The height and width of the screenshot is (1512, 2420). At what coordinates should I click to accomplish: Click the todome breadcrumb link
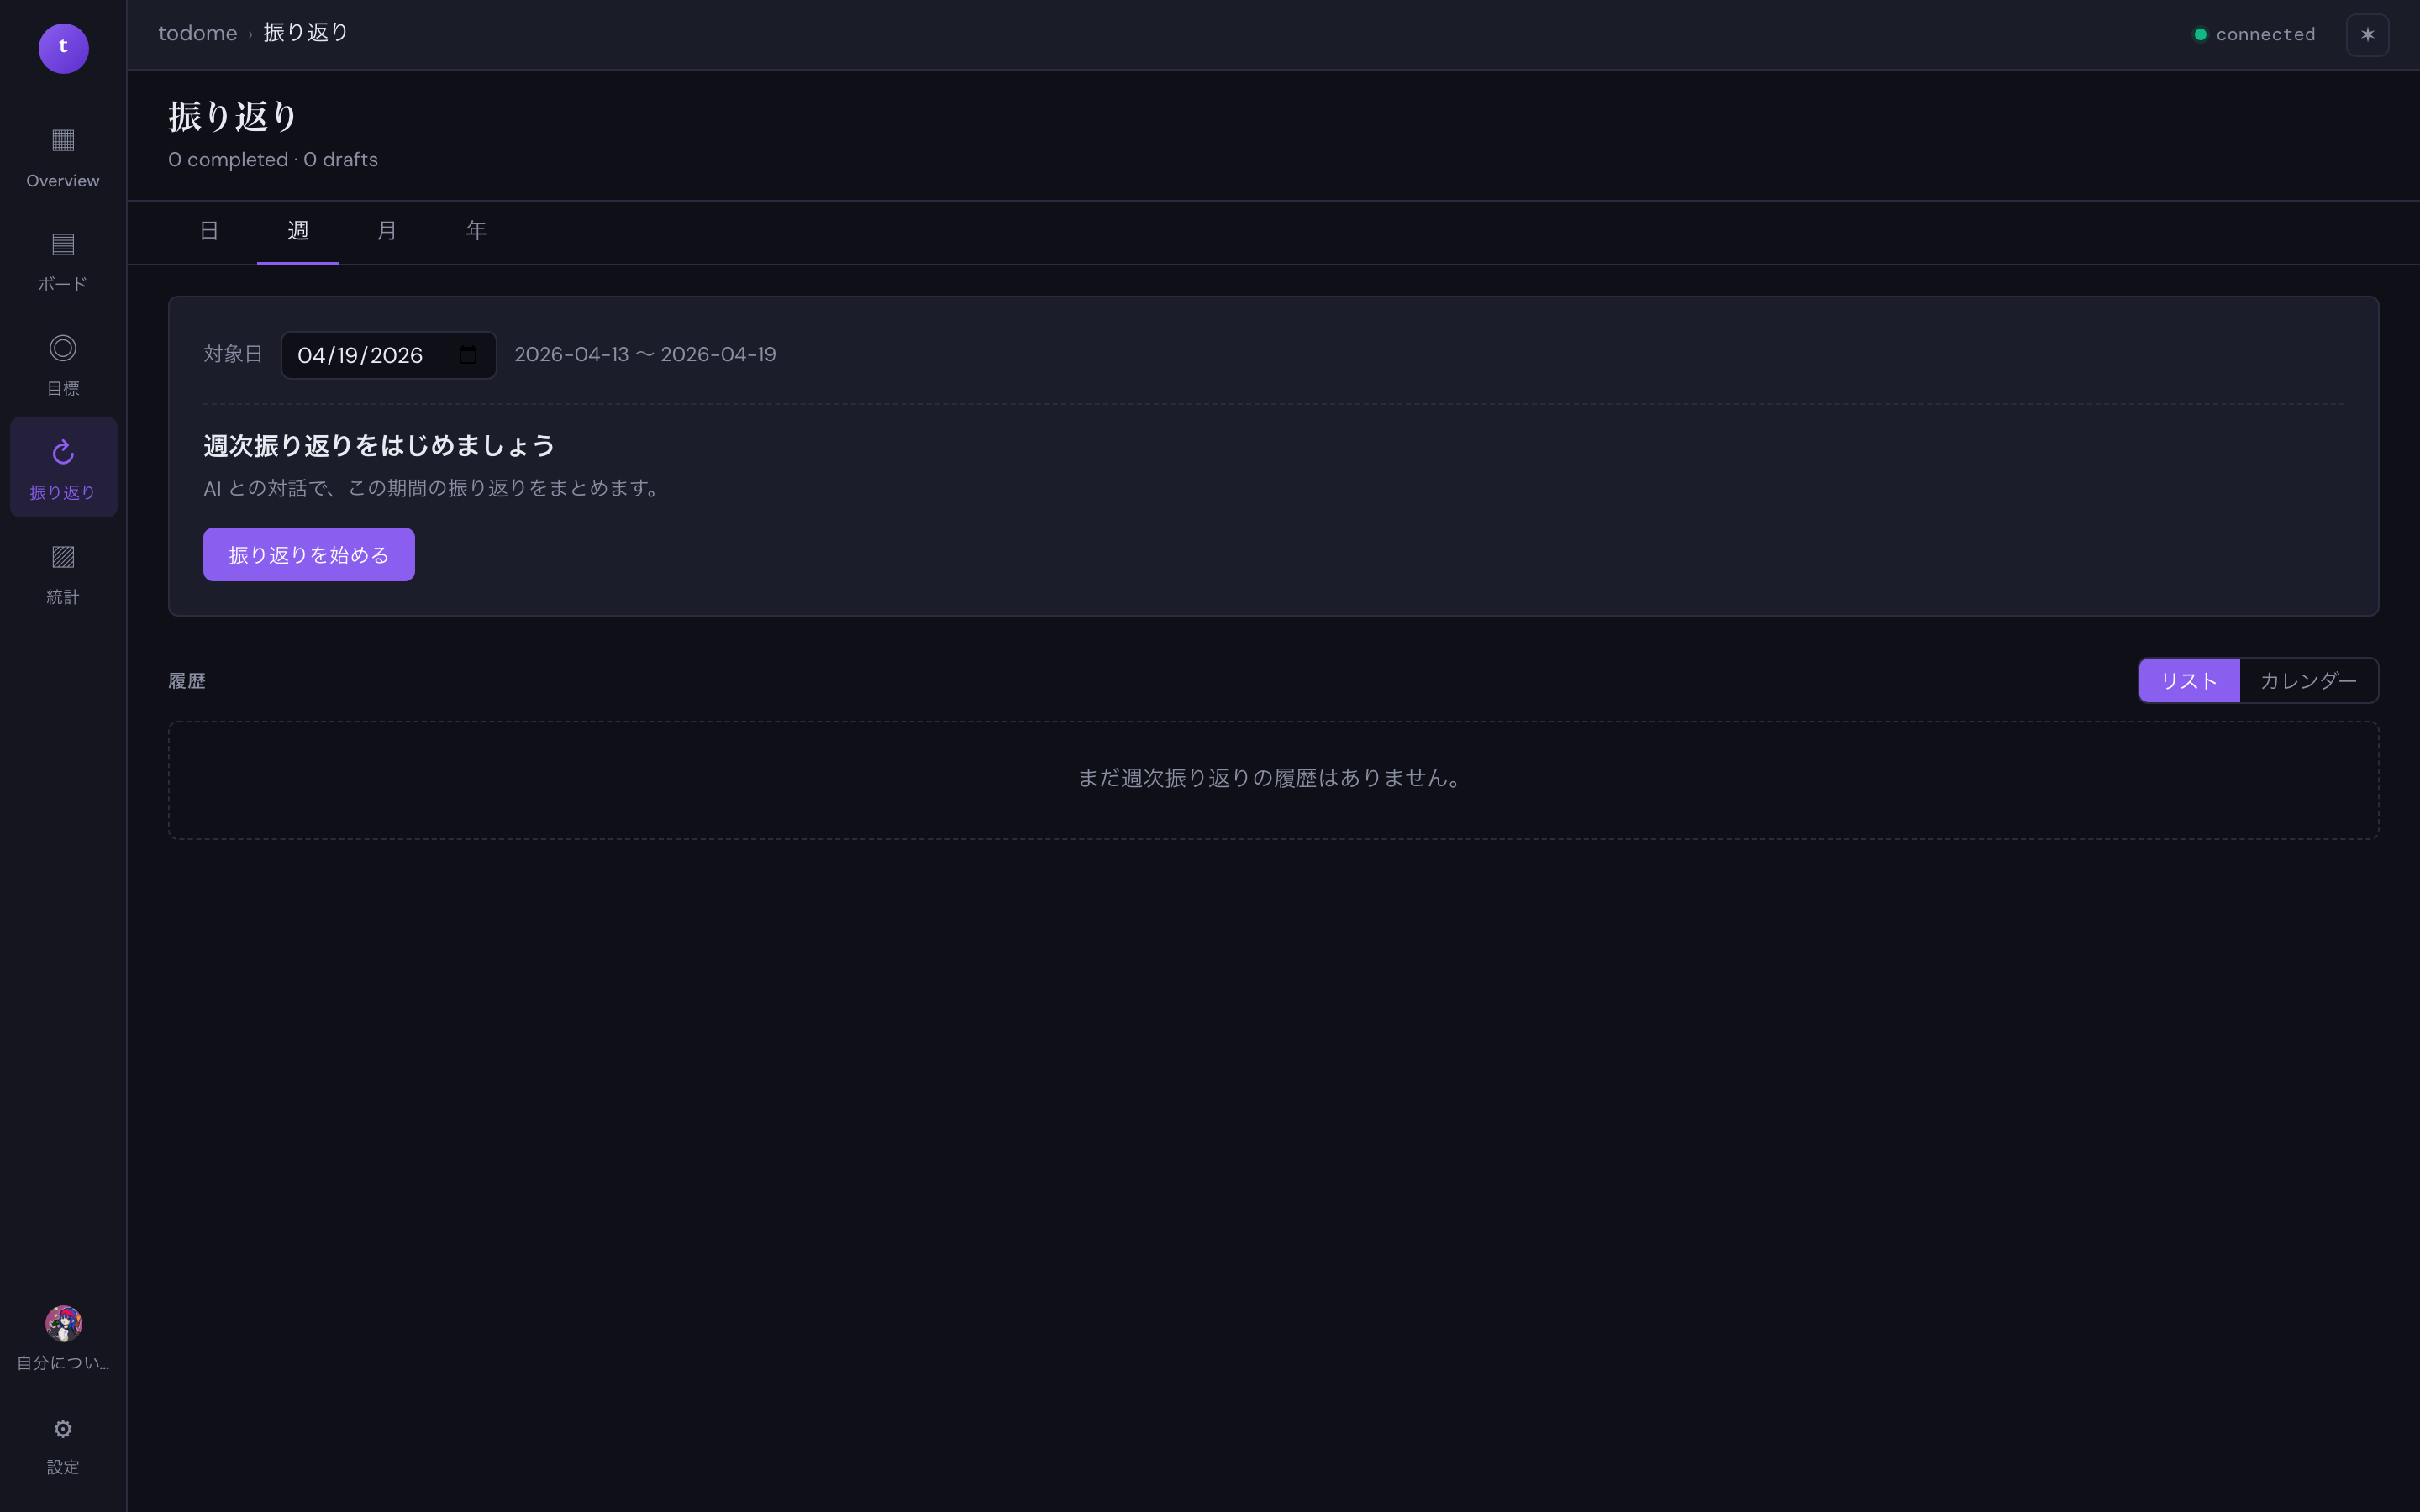(198, 33)
